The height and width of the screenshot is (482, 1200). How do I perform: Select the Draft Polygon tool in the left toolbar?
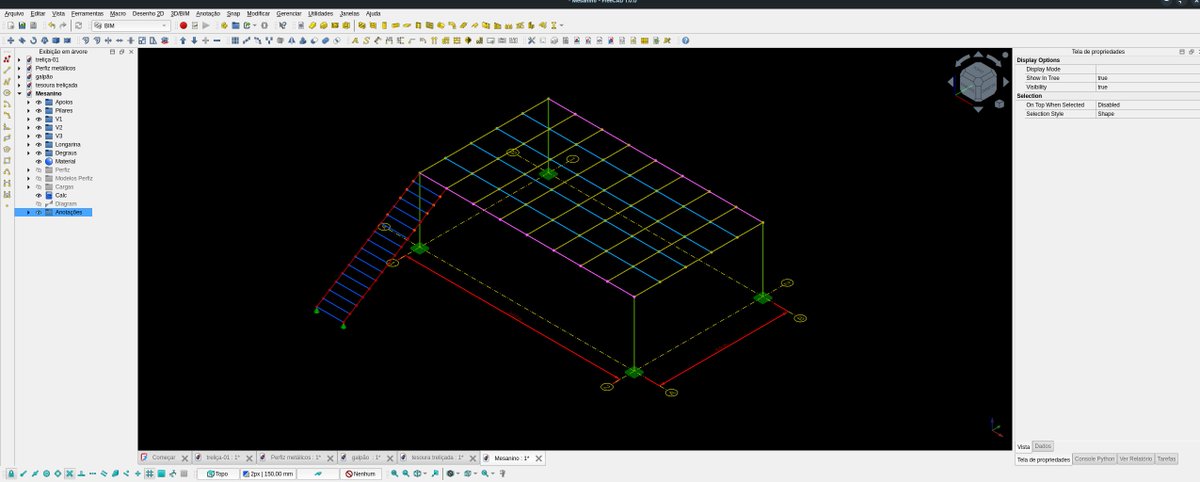[7, 149]
